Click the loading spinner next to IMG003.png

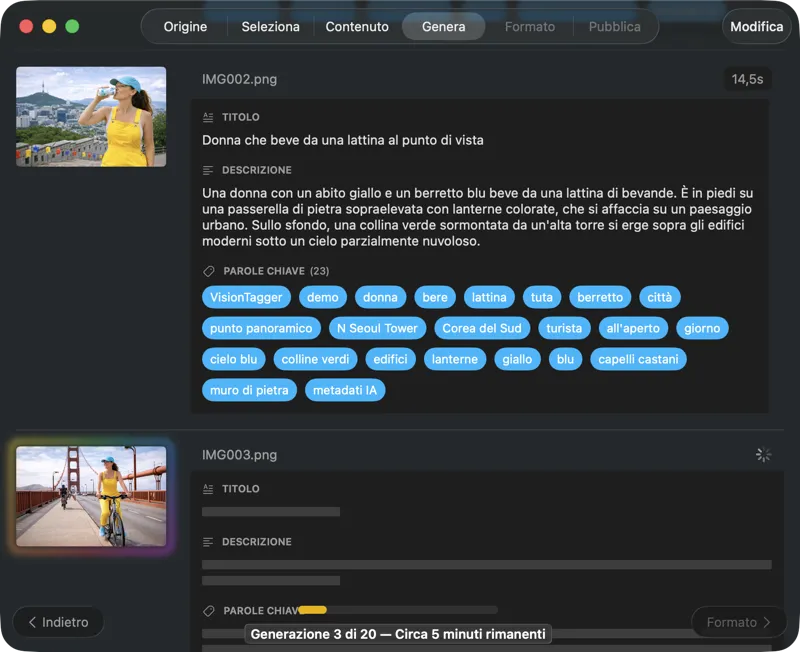[x=763, y=455]
